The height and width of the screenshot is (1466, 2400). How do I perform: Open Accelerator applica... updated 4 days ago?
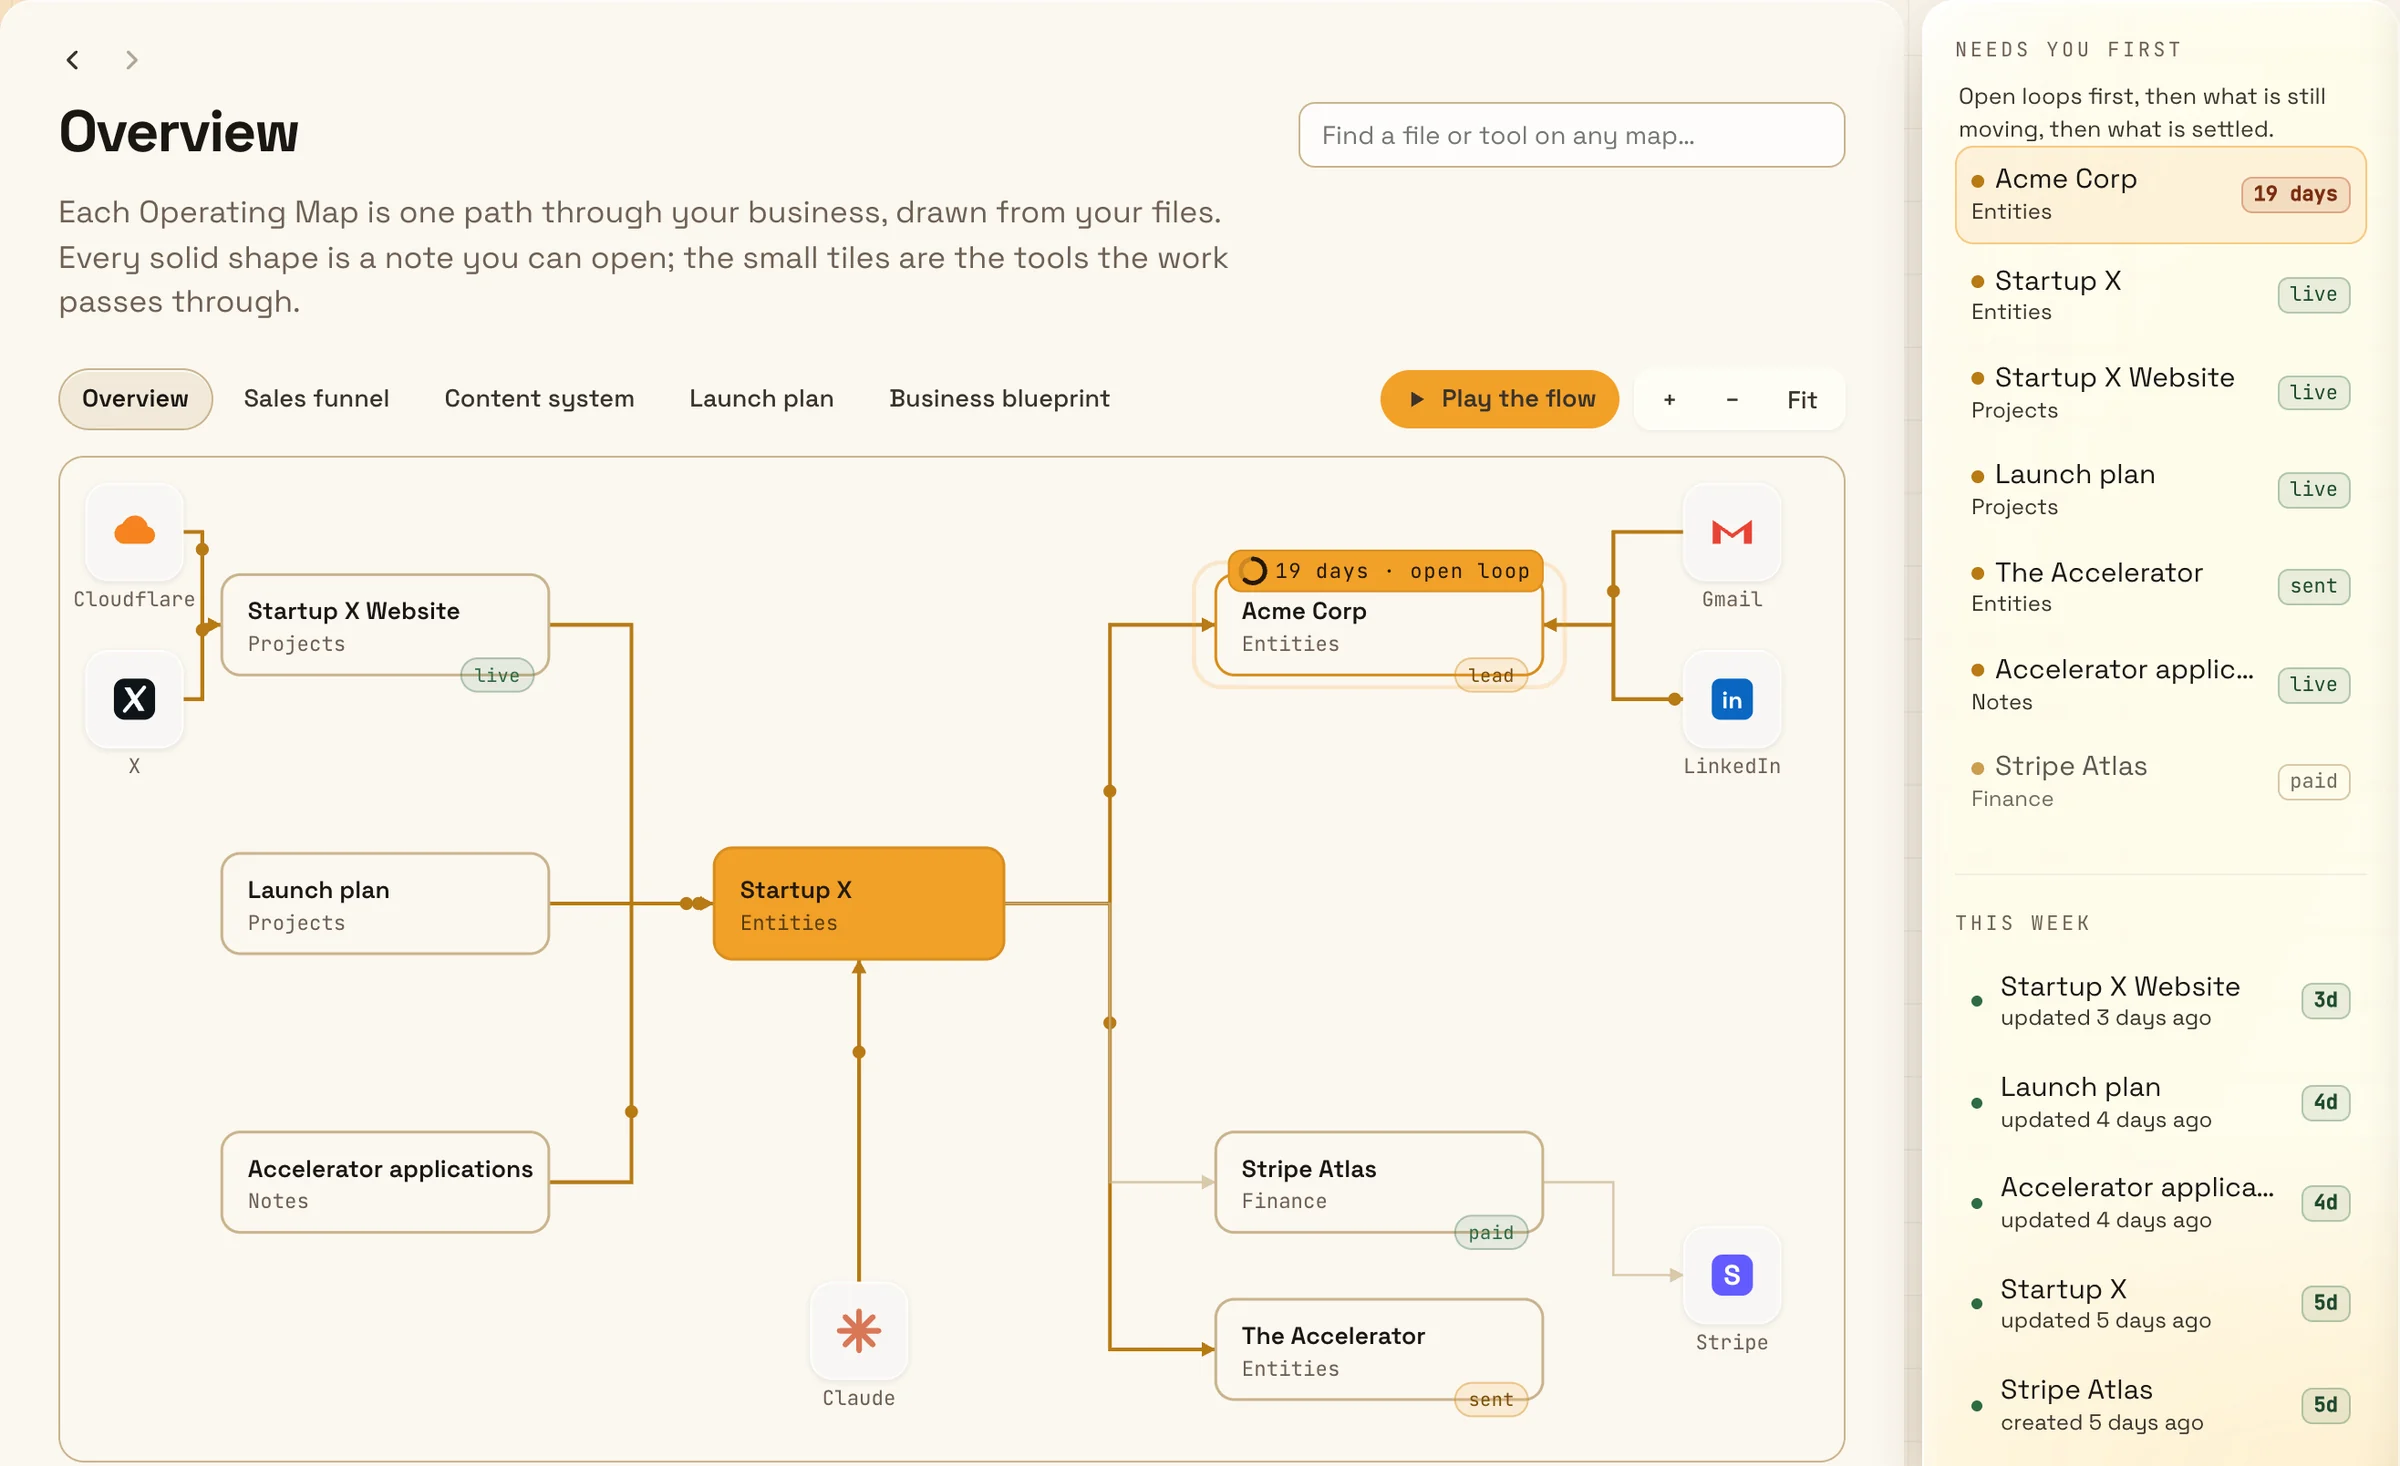pyautogui.click(x=2160, y=1203)
